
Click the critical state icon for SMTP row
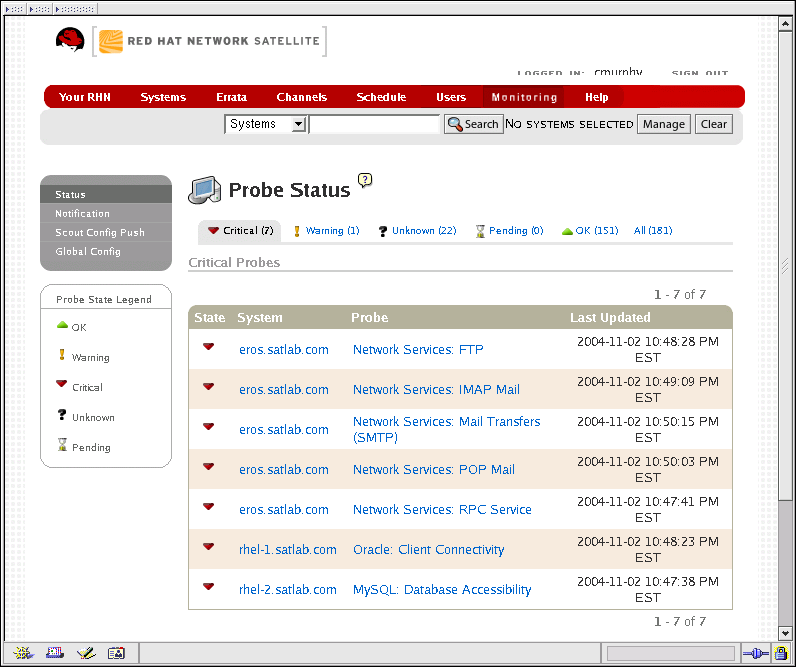[208, 426]
